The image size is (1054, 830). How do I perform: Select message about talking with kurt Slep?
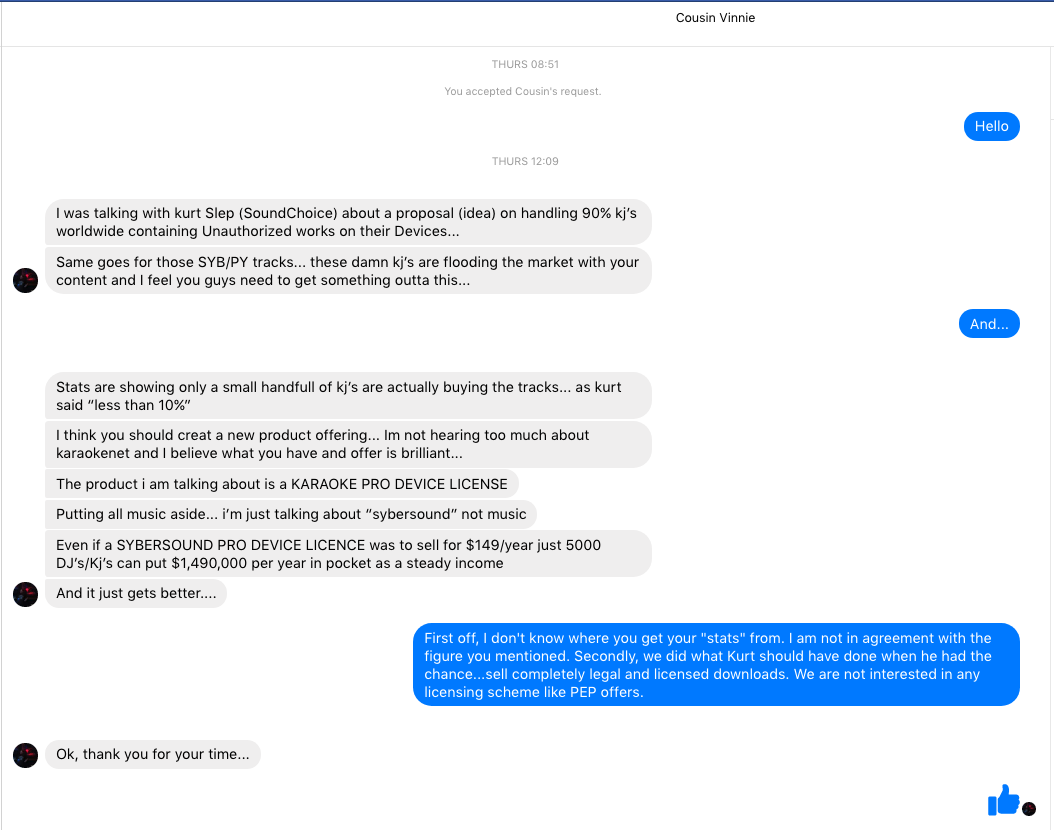point(348,221)
